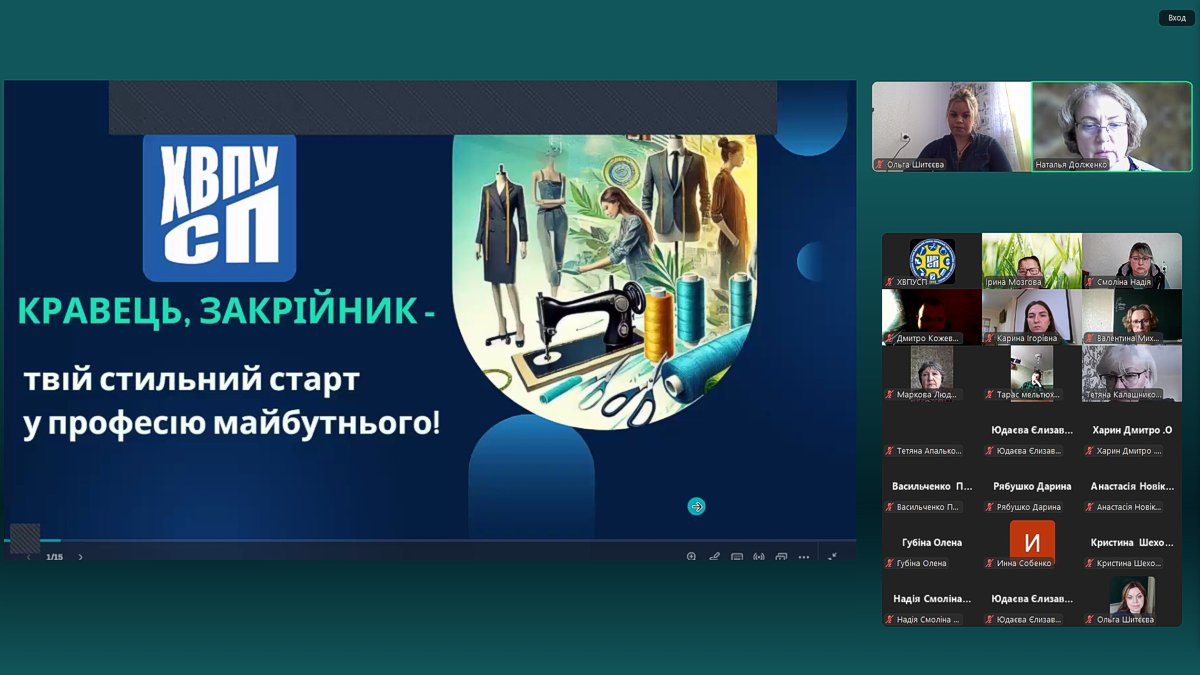This screenshot has width=1200, height=675.
Task: Select the Маркова Люд… video tile
Action: coord(932,373)
